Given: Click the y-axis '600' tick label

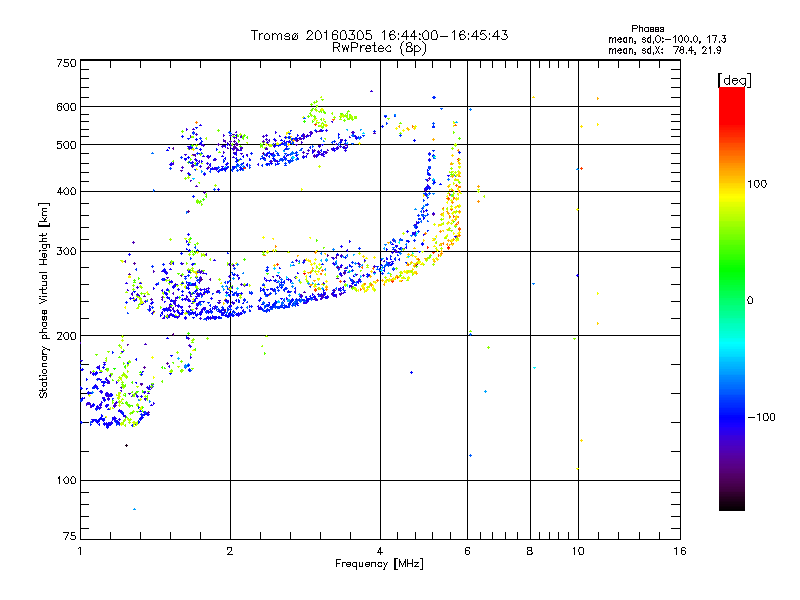Looking at the screenshot, I should pos(67,107).
